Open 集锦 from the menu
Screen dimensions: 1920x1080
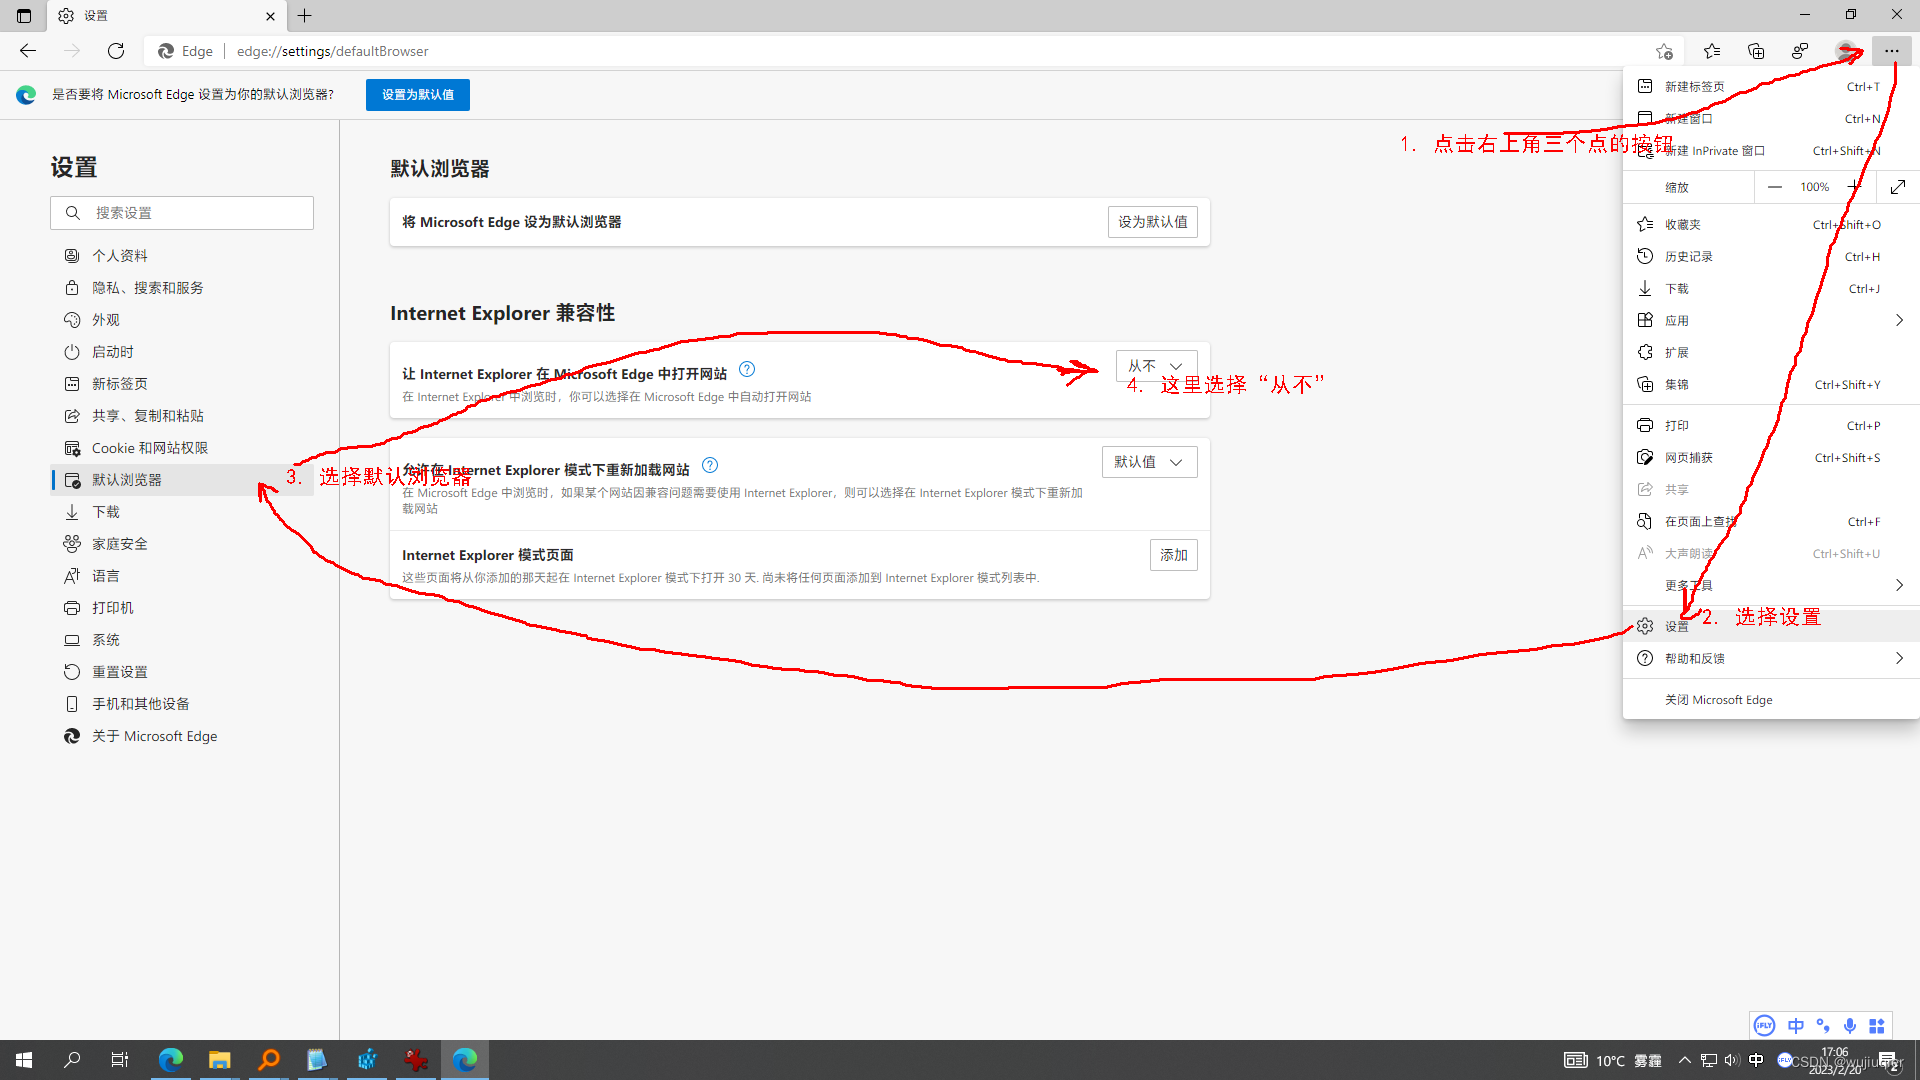pyautogui.click(x=1771, y=385)
